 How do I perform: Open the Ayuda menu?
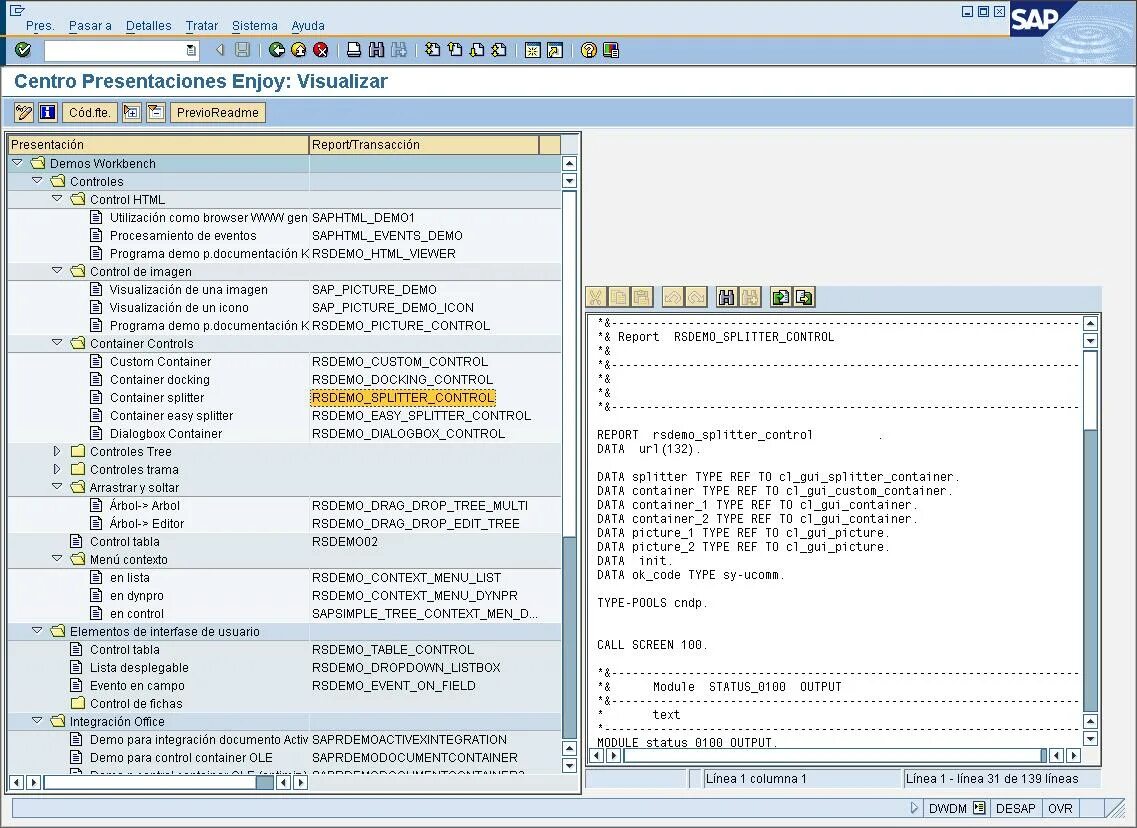[308, 25]
